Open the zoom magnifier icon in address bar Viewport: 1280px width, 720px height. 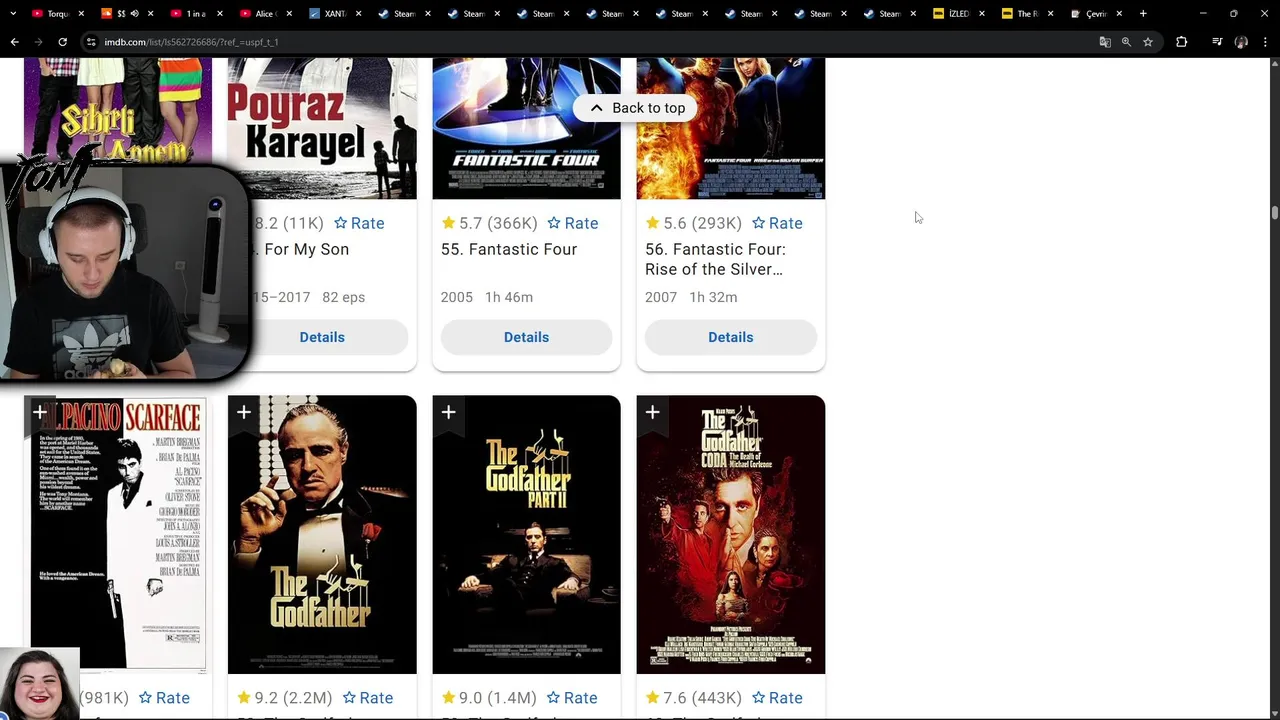1126,42
